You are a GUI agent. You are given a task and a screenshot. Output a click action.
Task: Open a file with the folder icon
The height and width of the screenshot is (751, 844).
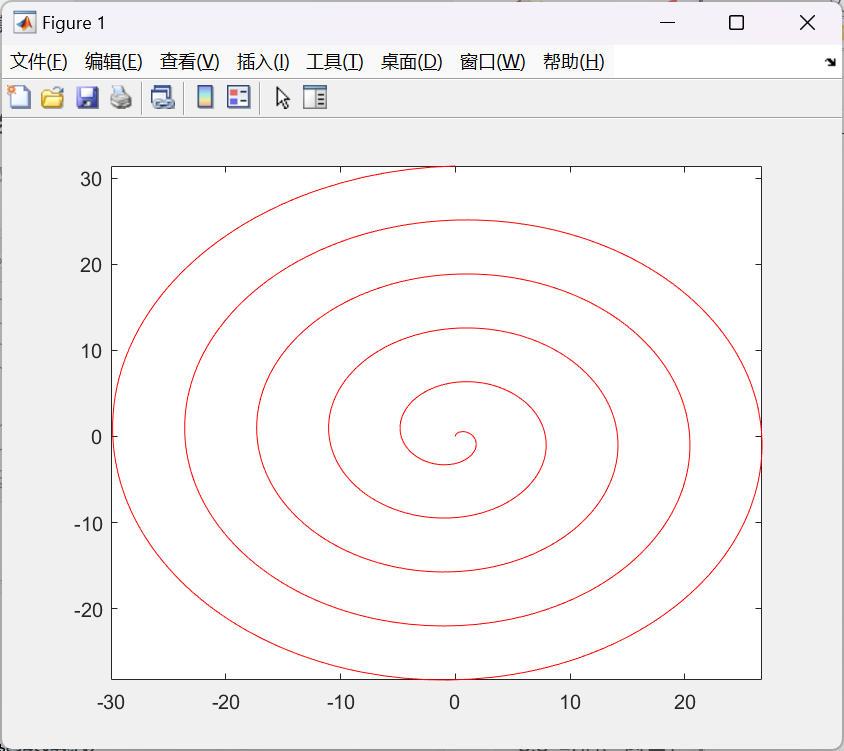[x=53, y=97]
